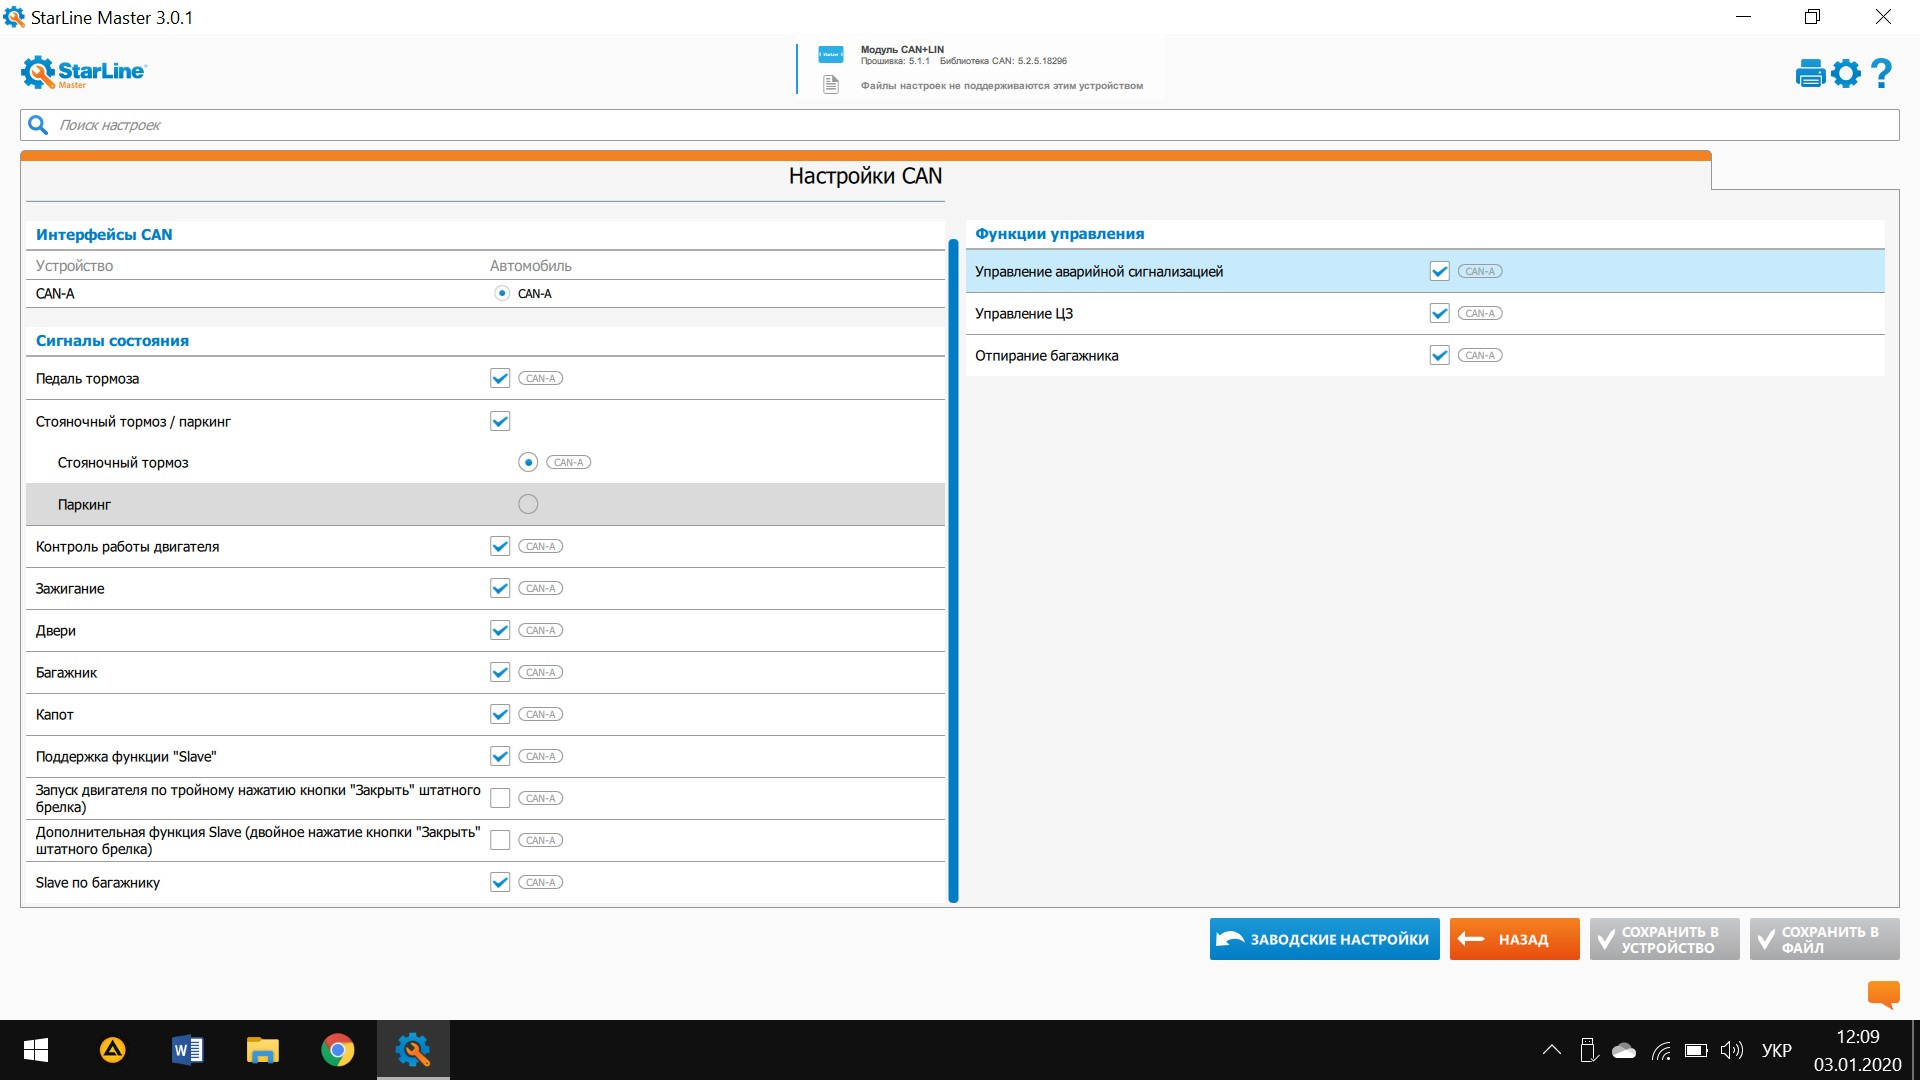Screen dimensions: 1920x1080
Task: Click CAN-A tag for Отпирание багажника
Action: tap(1480, 355)
